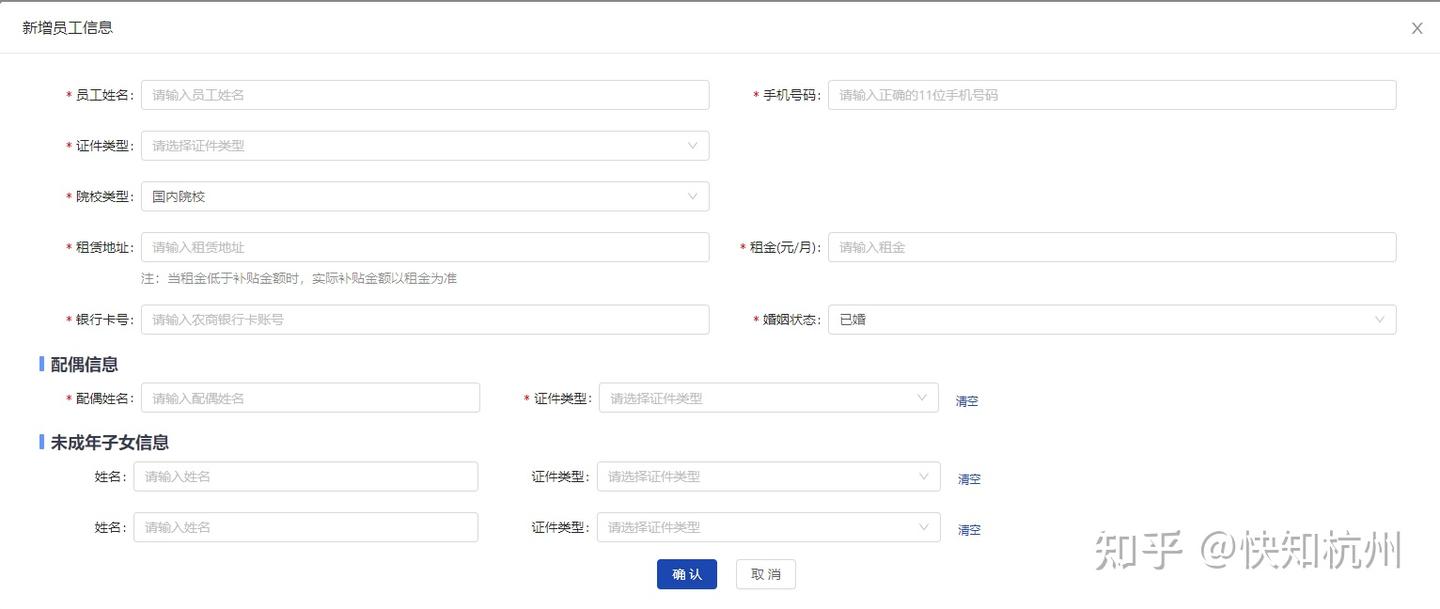
Task: Click the 租金(元/月) input field
Action: [x=1111, y=247]
